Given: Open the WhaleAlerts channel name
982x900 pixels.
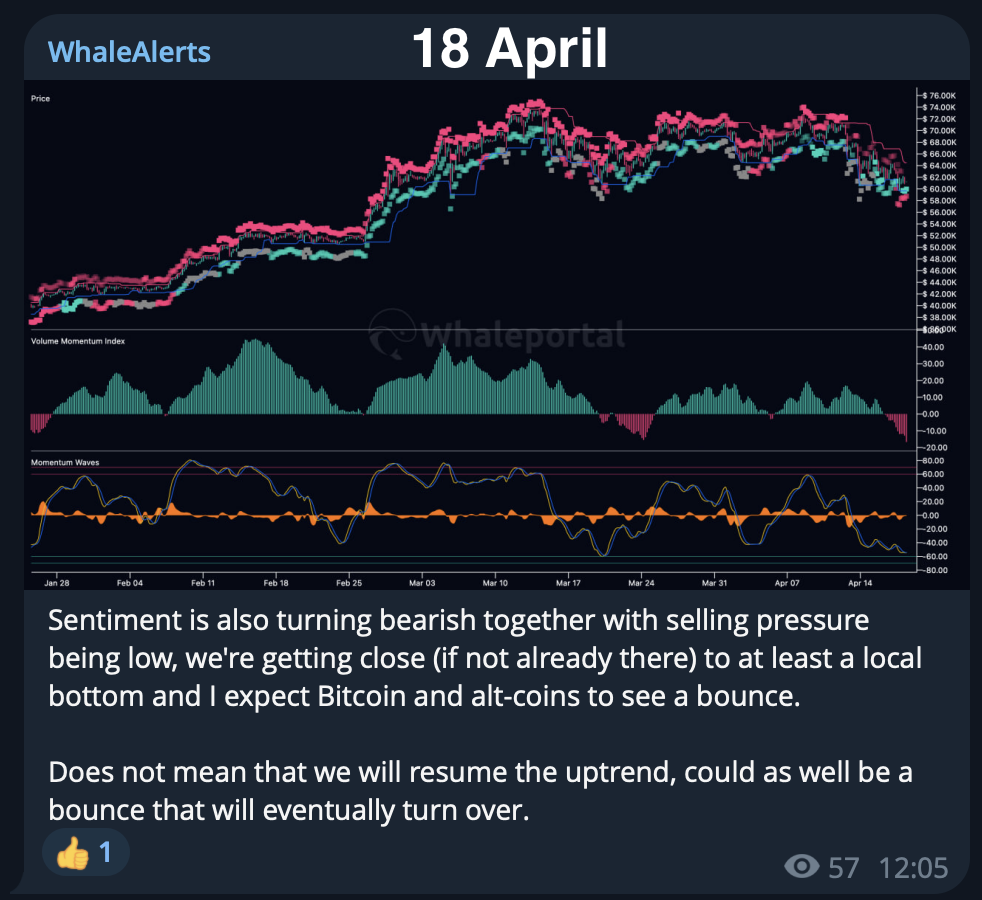Looking at the screenshot, I should tap(130, 50).
